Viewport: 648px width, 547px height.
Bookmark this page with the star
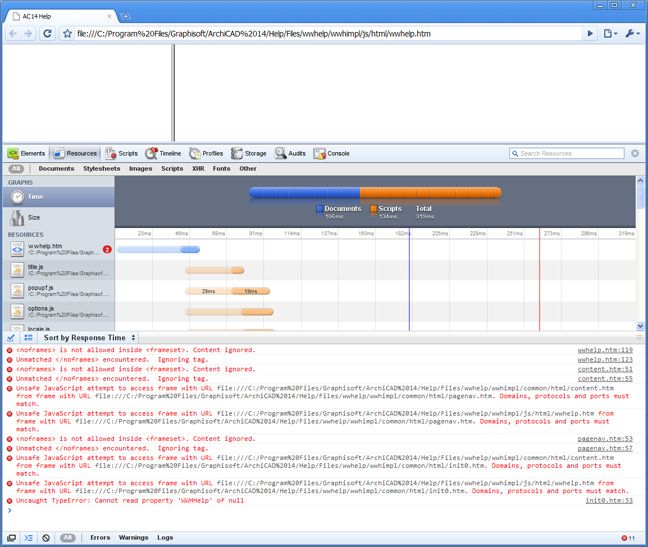coord(67,33)
